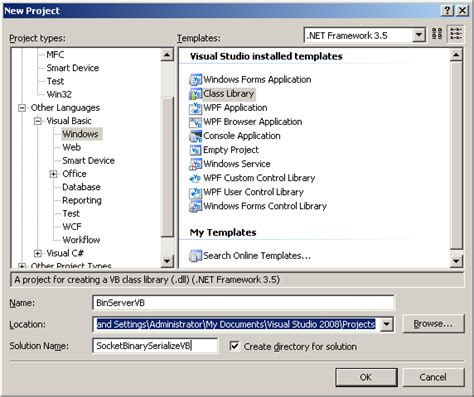This screenshot has width=474, height=397.
Task: Click the WPF Browser Application template icon
Action: click(195, 122)
